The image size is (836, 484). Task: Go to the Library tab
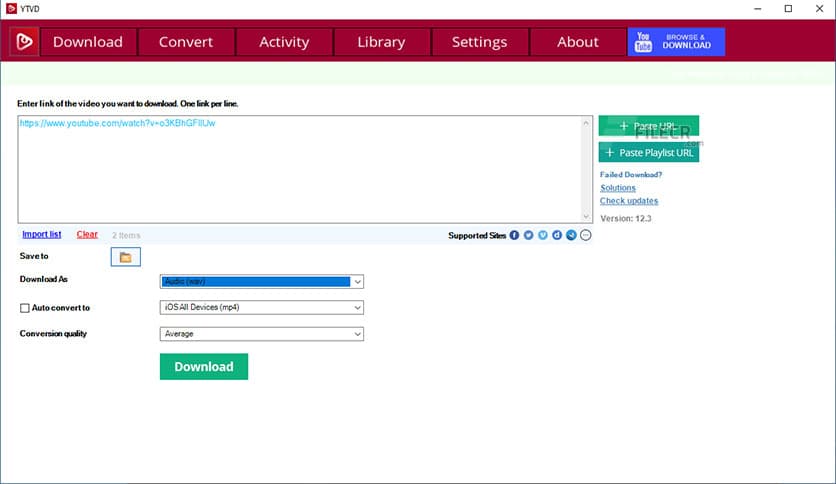[x=381, y=42]
